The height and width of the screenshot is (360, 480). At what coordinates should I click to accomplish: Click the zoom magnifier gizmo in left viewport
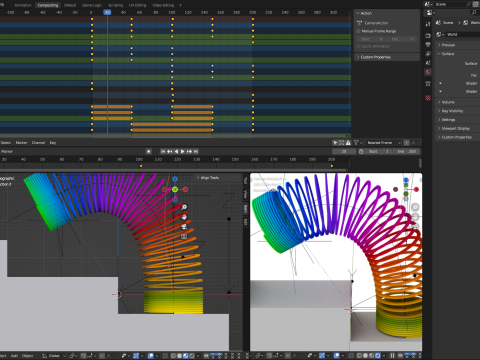[x=184, y=207]
